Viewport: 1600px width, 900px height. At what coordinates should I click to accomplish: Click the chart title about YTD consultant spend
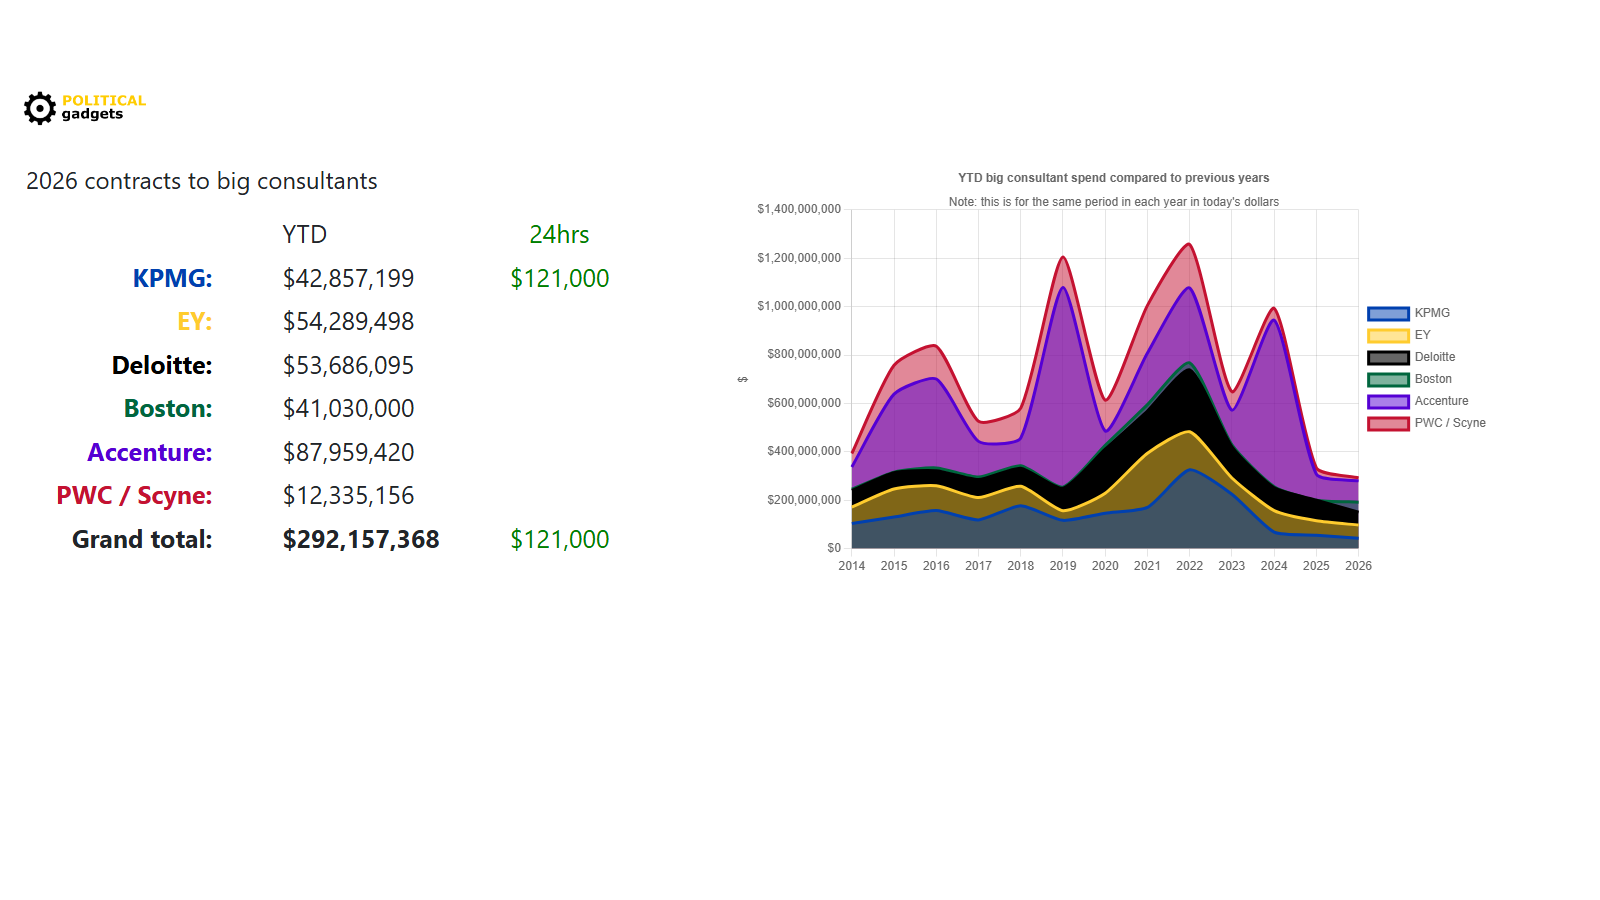(1113, 178)
